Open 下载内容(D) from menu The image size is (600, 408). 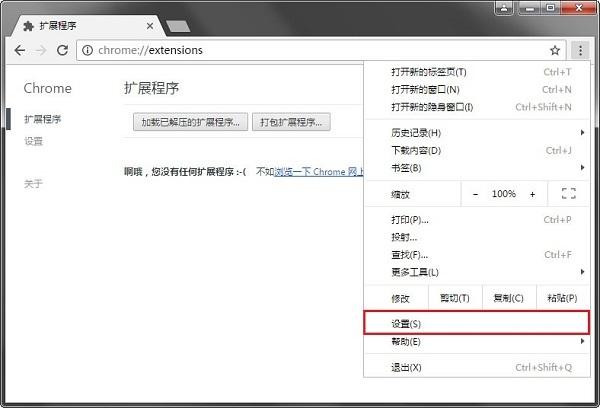[476, 150]
